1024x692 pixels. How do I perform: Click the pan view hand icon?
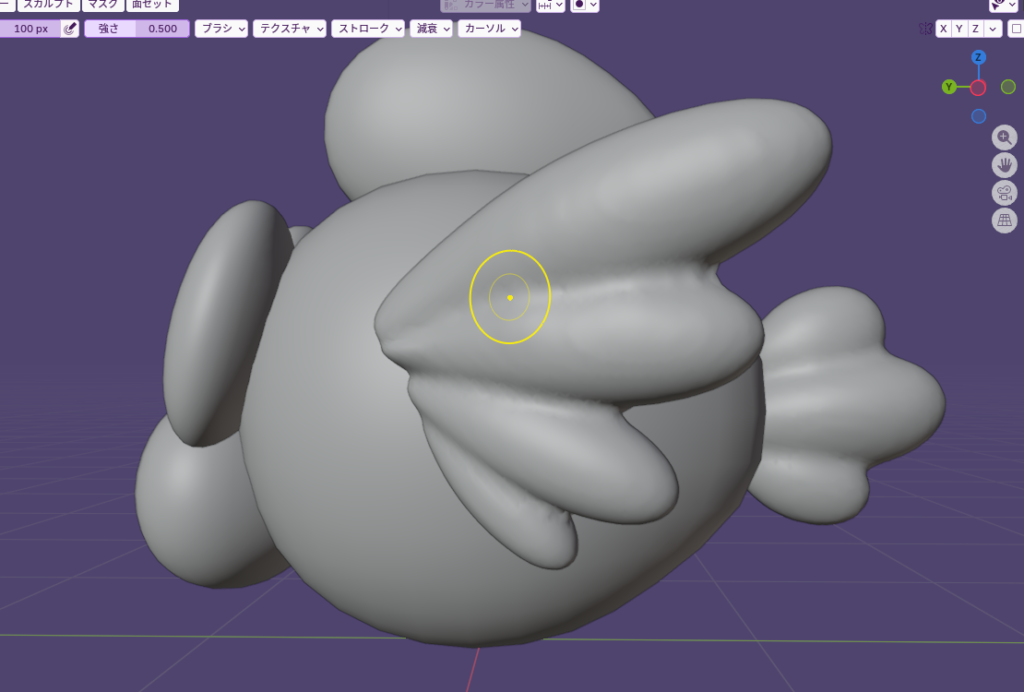(1004, 165)
